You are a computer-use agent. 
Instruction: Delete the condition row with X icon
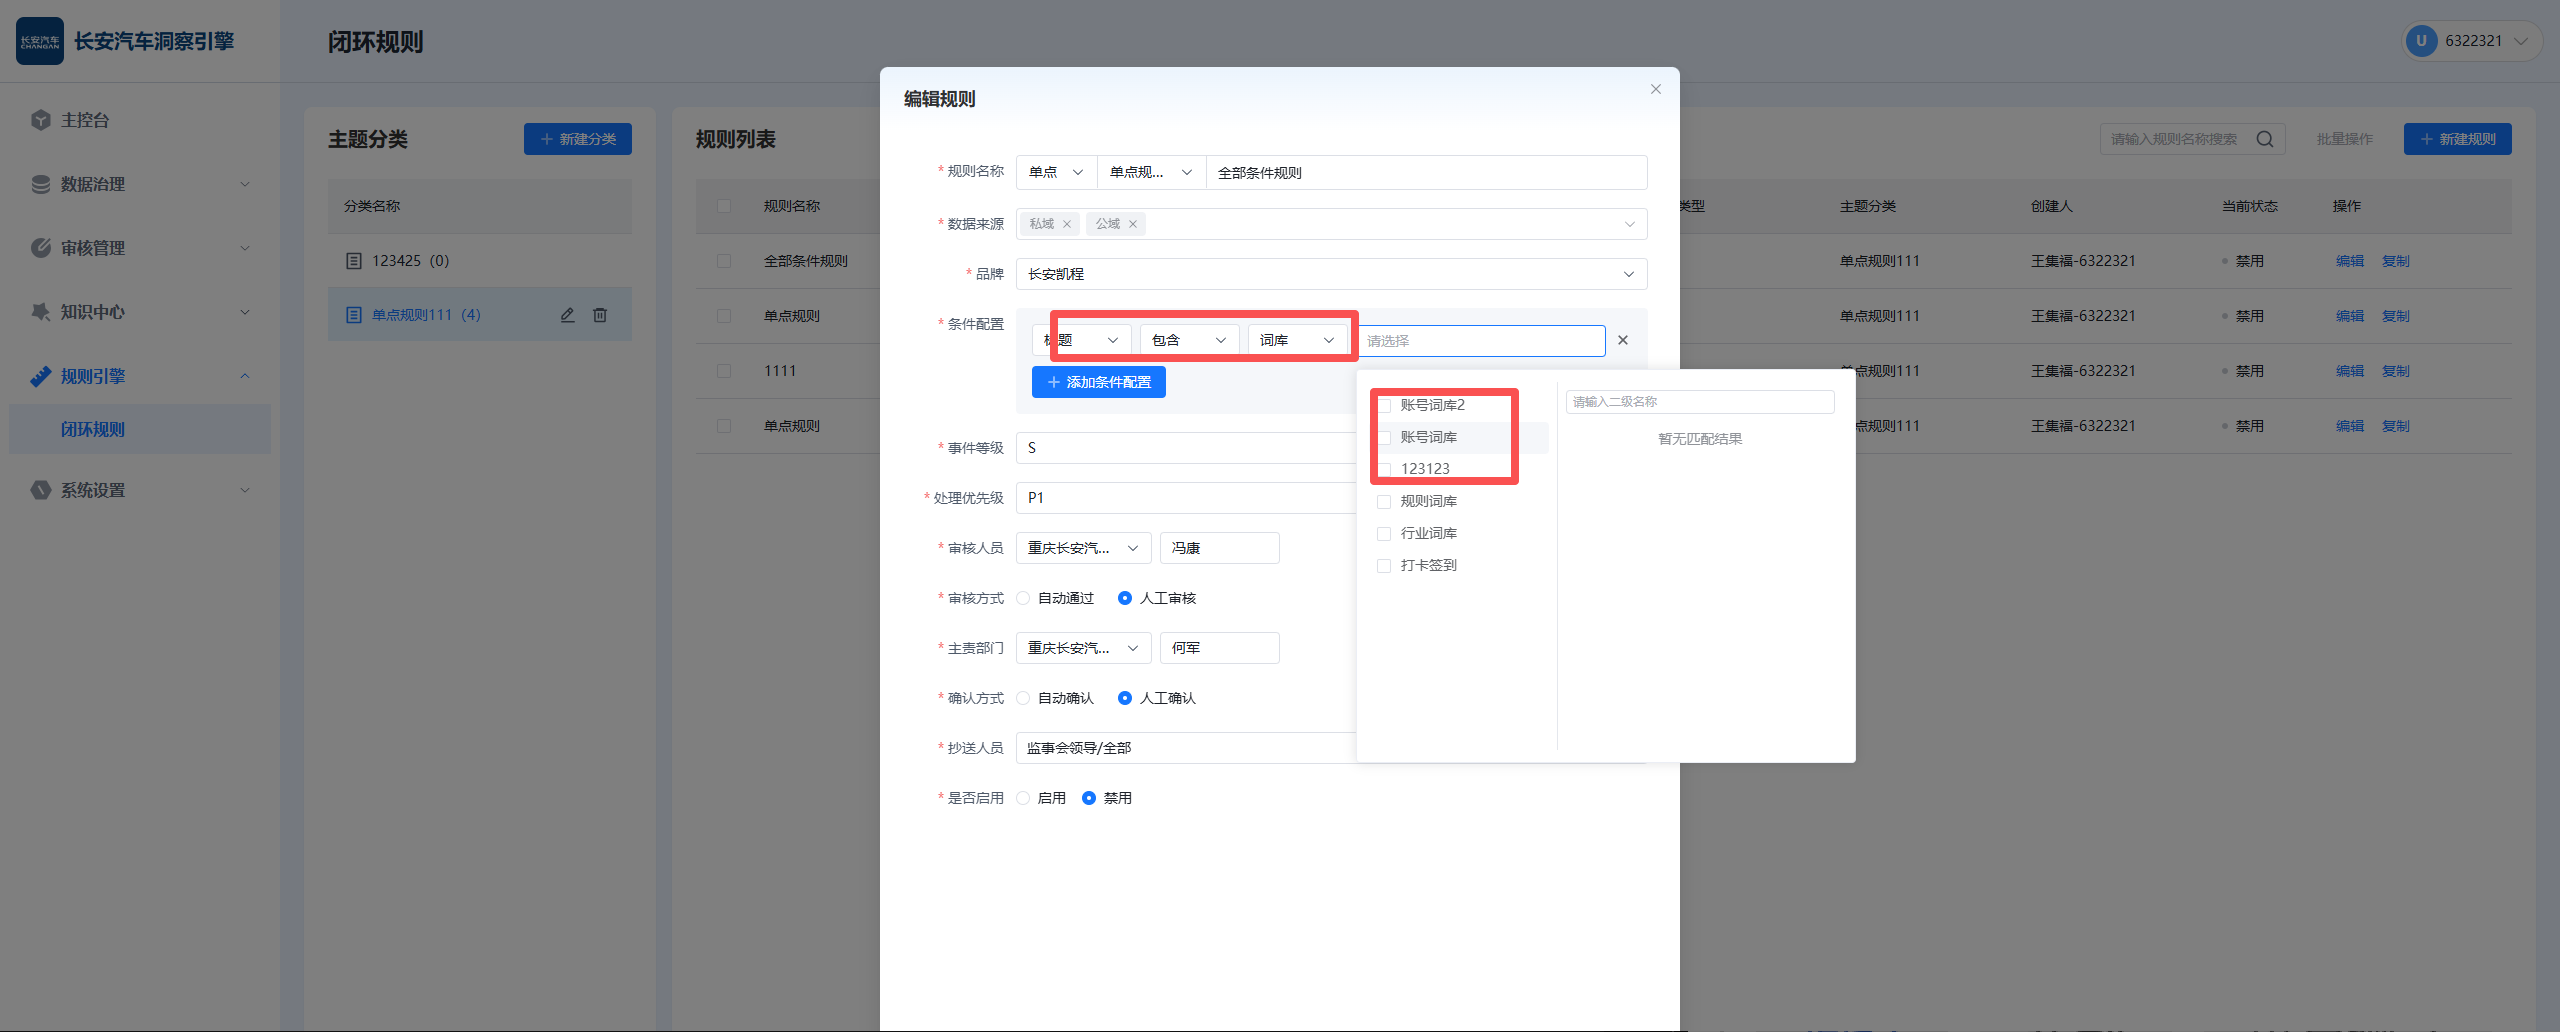(x=1623, y=340)
